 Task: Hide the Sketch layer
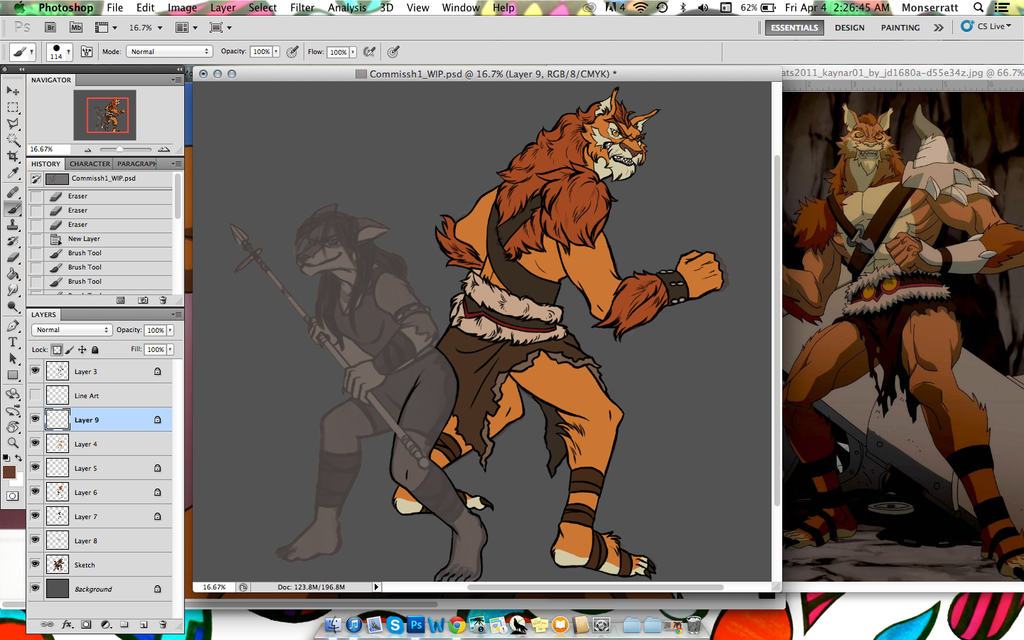pos(35,564)
